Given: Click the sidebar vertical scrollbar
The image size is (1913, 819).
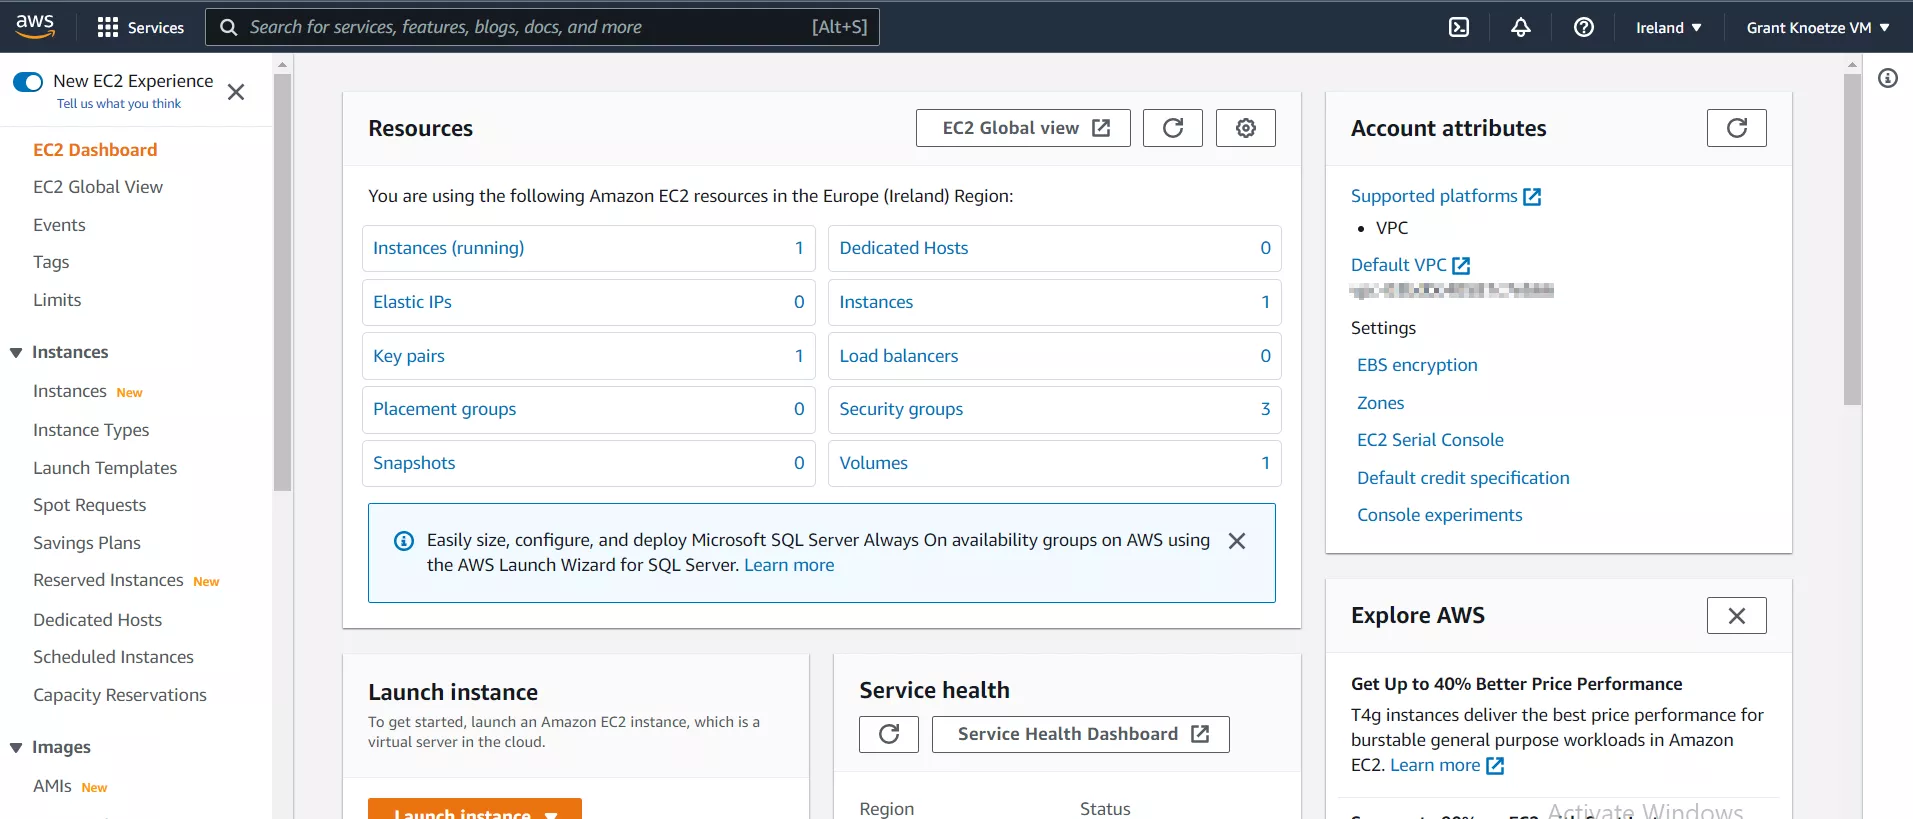Looking at the screenshot, I should [x=283, y=282].
